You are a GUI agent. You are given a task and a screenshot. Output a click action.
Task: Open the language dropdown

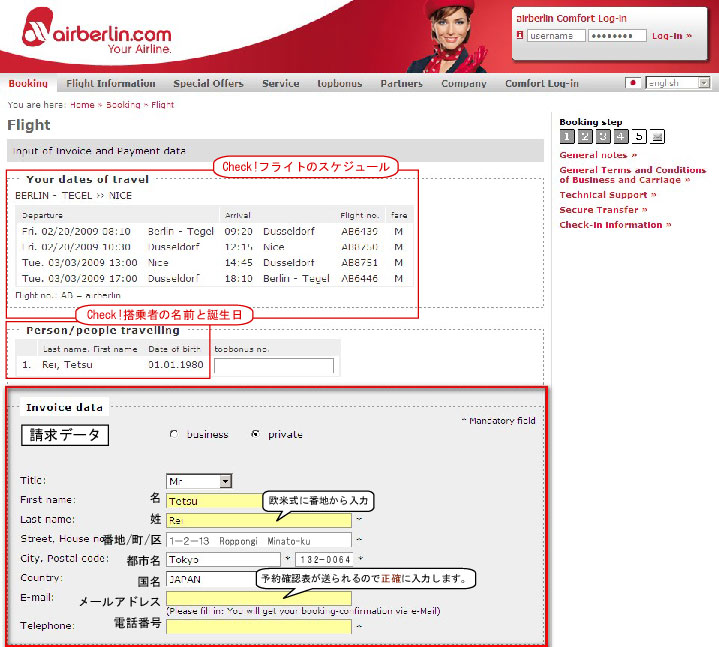(x=677, y=84)
